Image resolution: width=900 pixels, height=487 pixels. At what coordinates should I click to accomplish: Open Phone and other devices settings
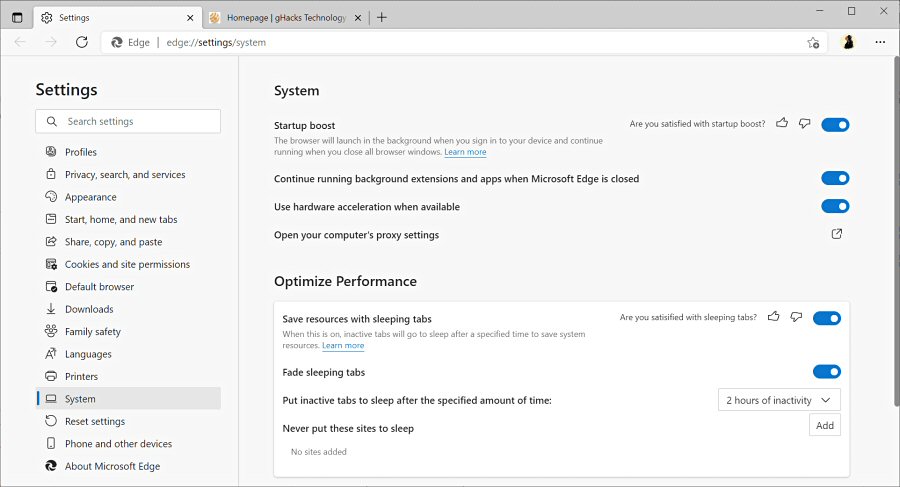point(129,443)
